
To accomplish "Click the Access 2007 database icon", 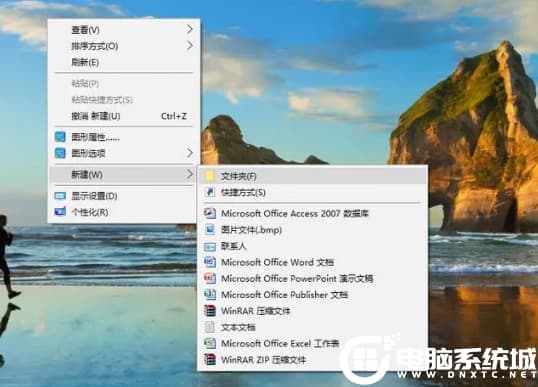I will (x=210, y=213).
